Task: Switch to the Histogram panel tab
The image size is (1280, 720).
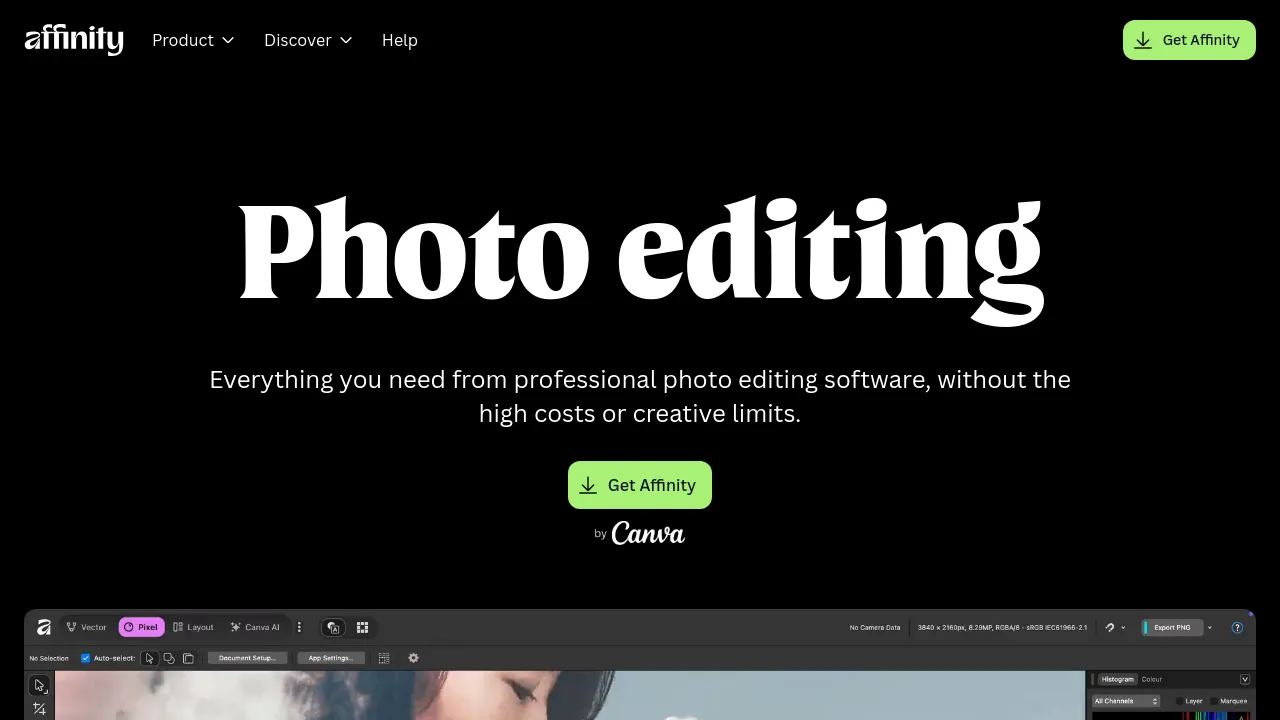Action: pos(1117,679)
